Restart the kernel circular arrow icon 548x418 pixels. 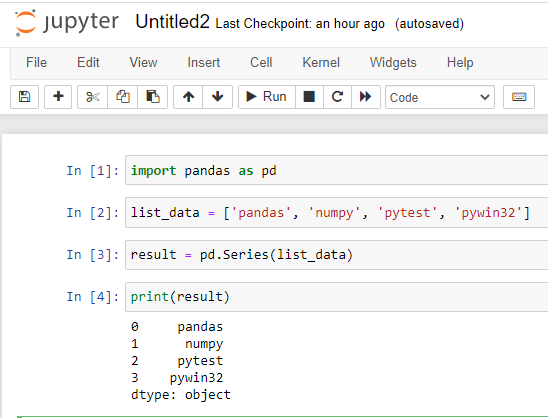pos(337,97)
